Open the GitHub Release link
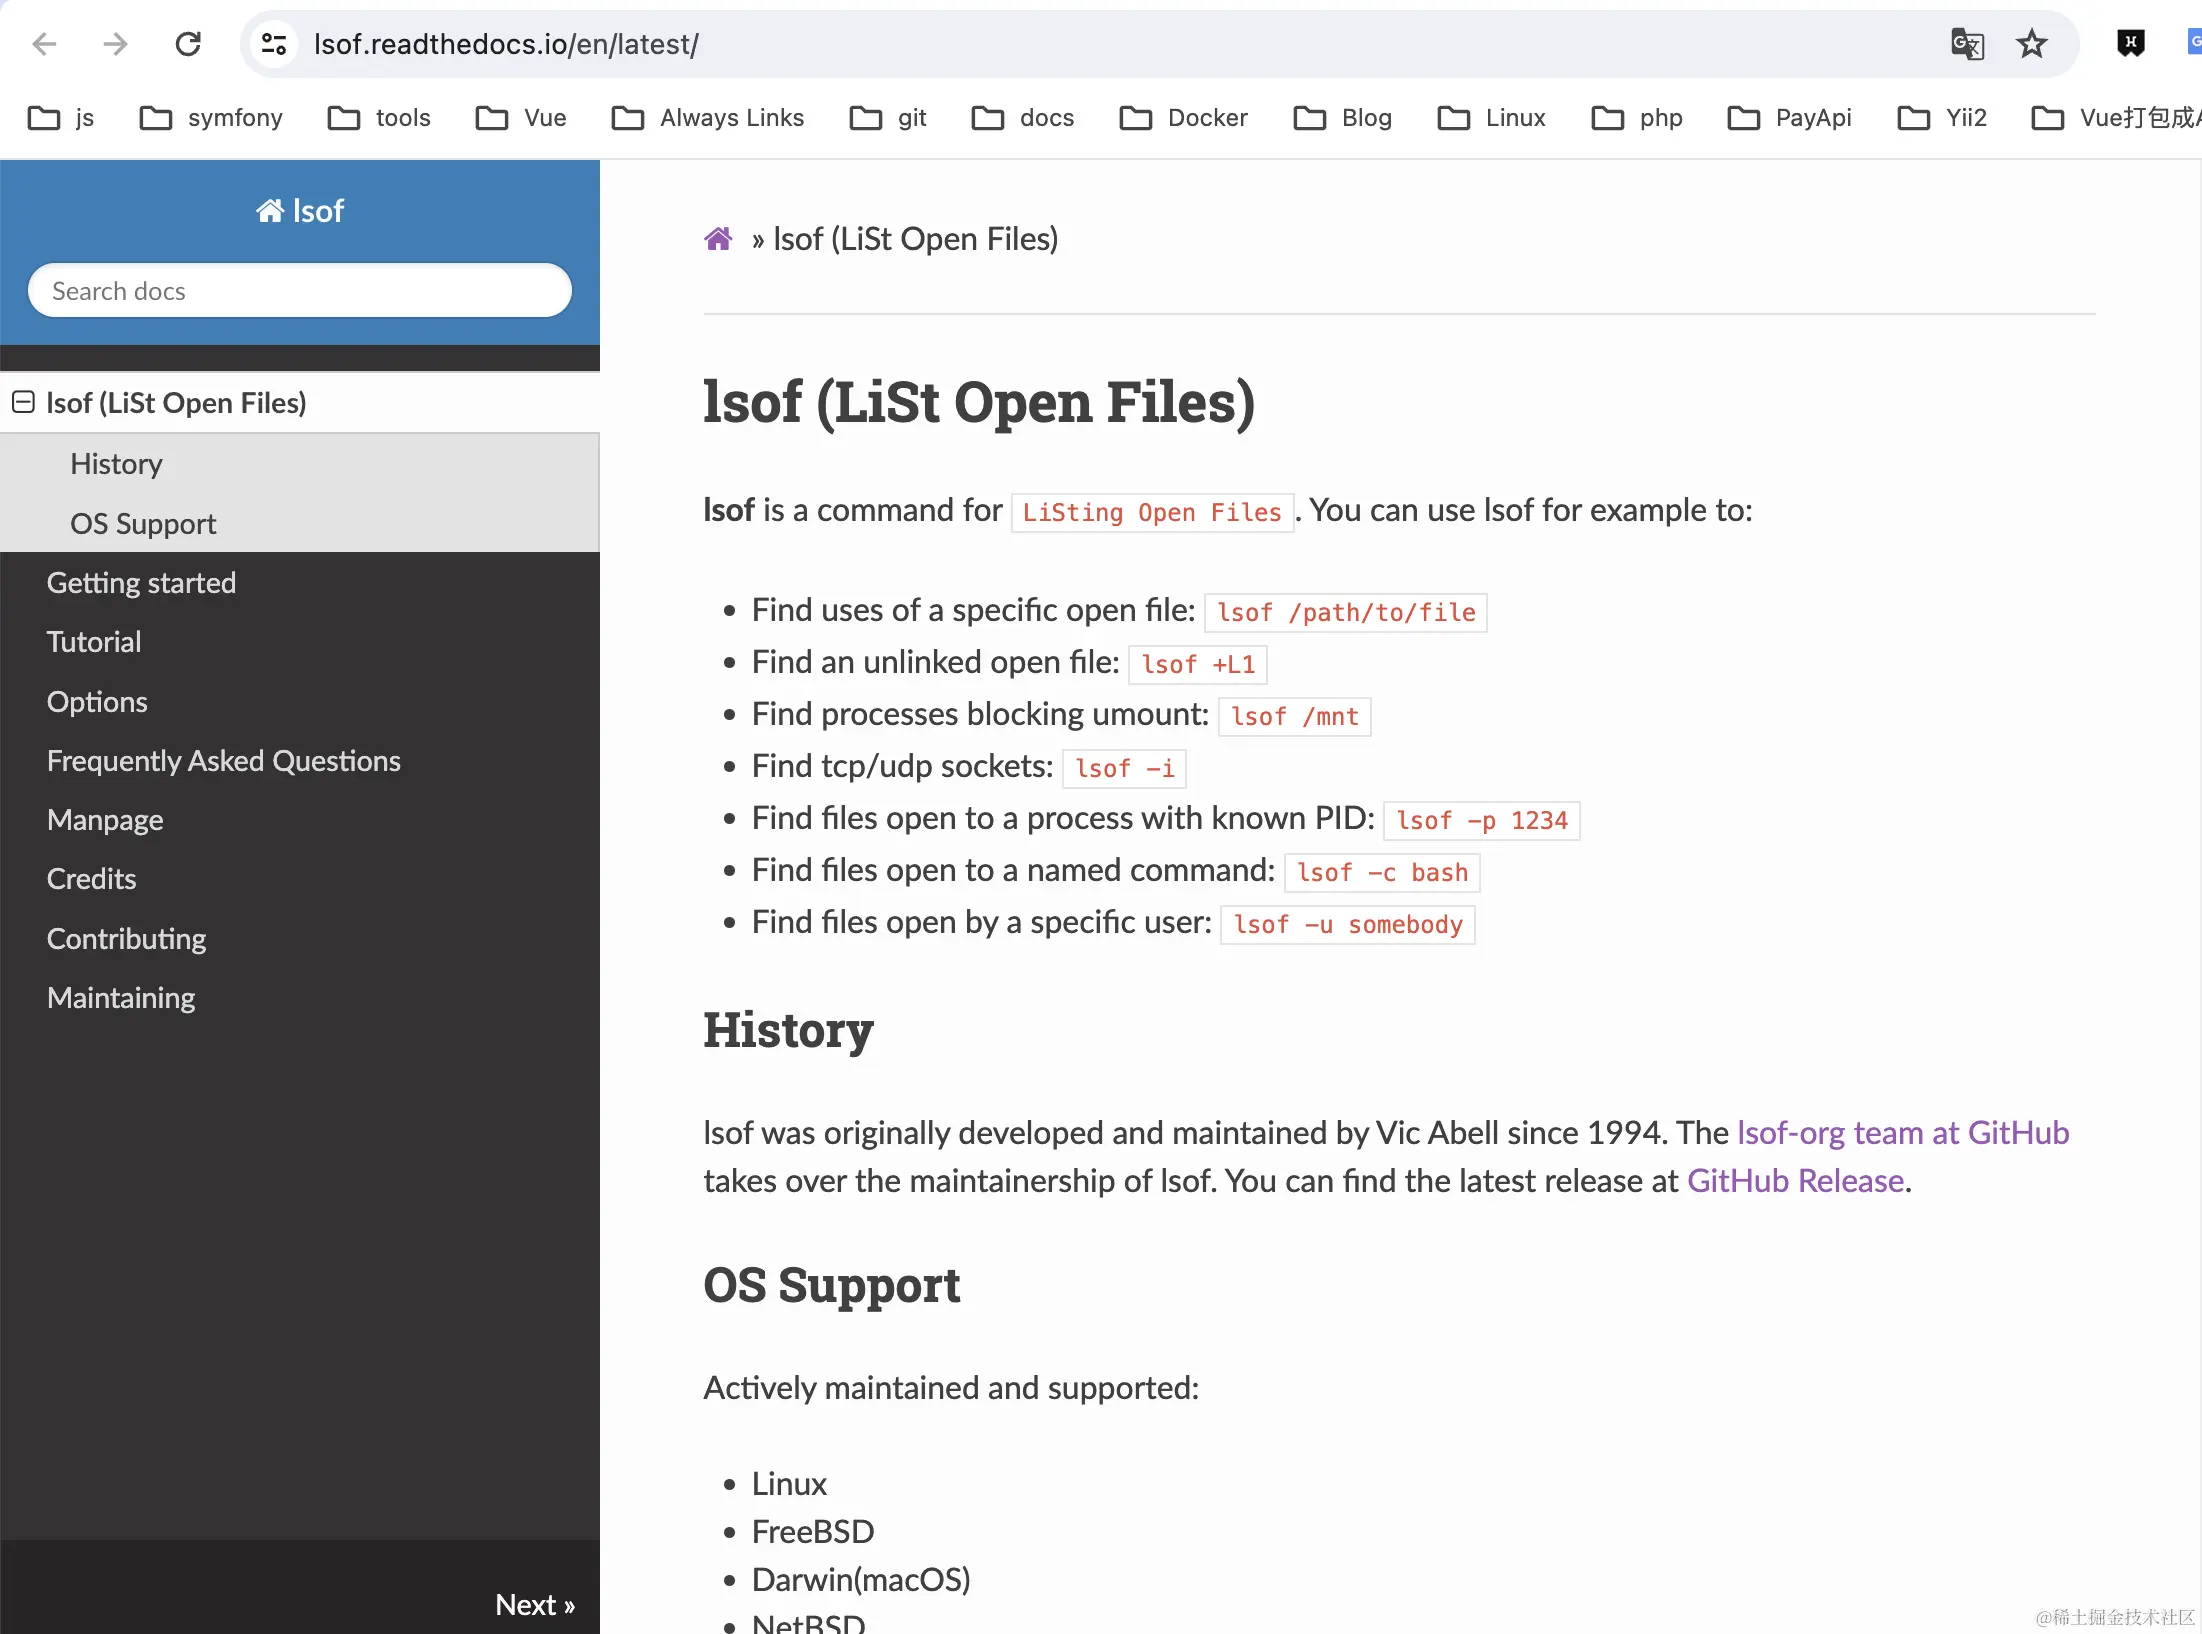This screenshot has width=2202, height=1634. [1794, 1181]
